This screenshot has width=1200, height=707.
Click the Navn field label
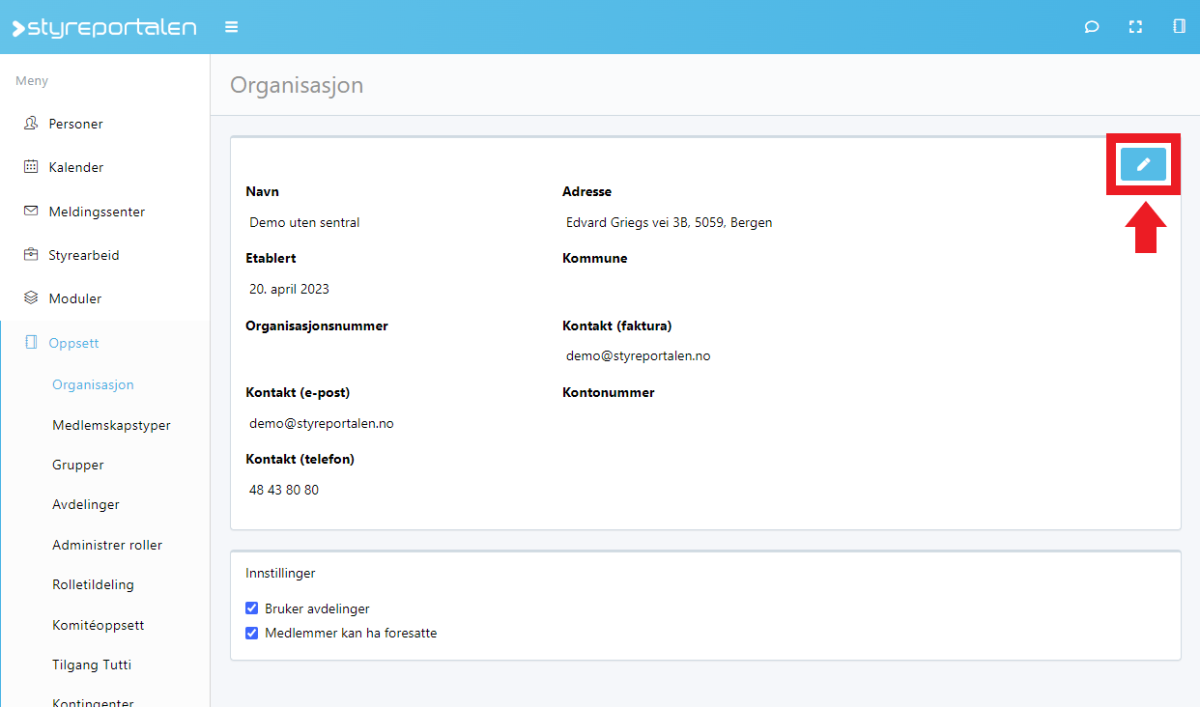pyautogui.click(x=262, y=192)
